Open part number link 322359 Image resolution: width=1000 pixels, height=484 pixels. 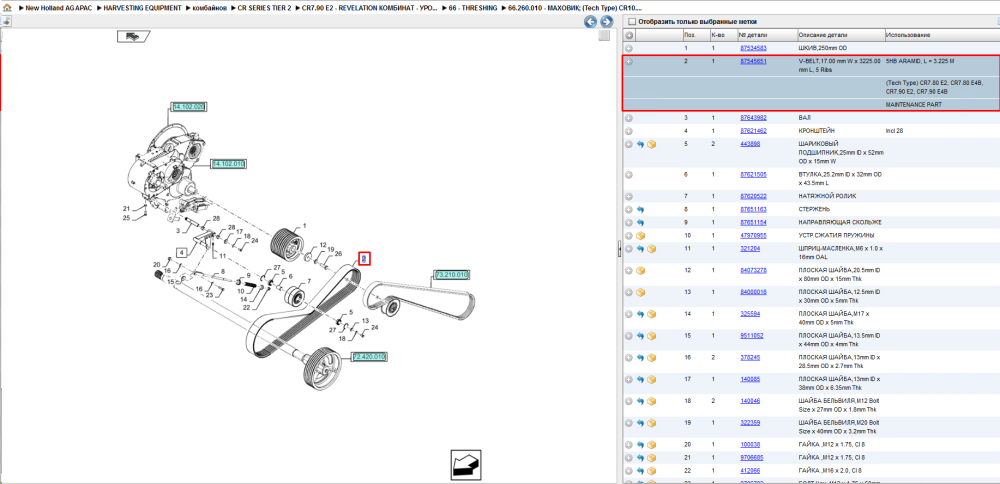point(750,422)
